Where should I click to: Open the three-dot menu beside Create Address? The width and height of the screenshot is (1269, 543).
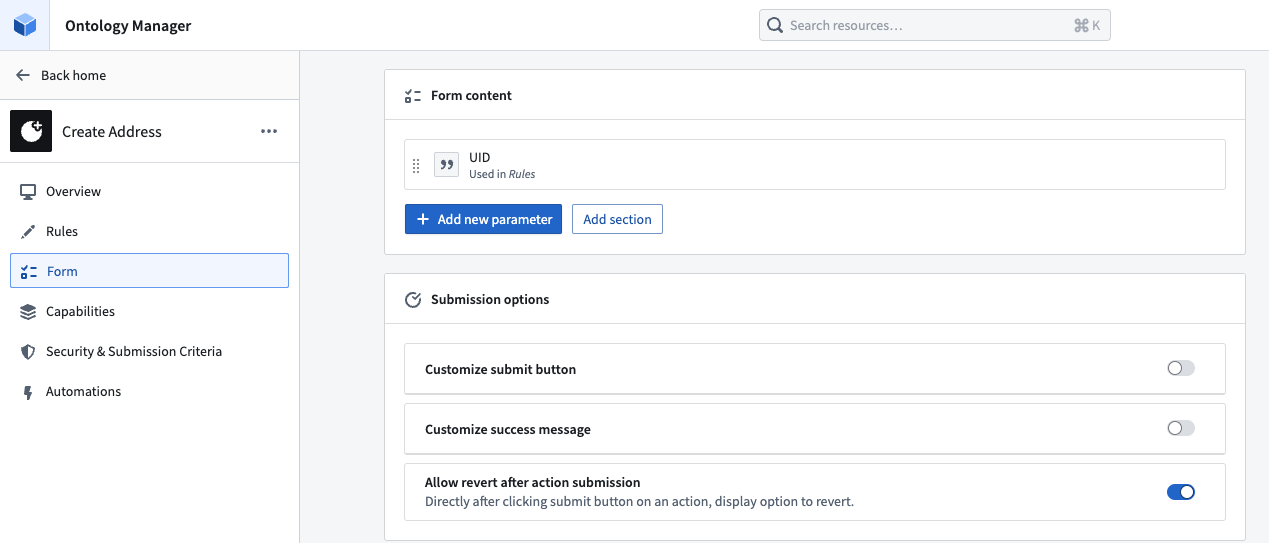click(269, 131)
